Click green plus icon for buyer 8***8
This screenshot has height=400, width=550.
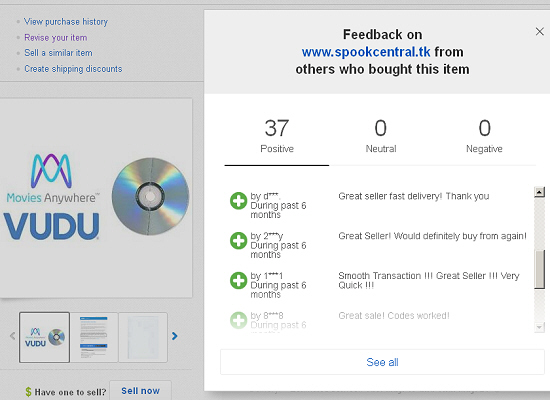click(239, 320)
